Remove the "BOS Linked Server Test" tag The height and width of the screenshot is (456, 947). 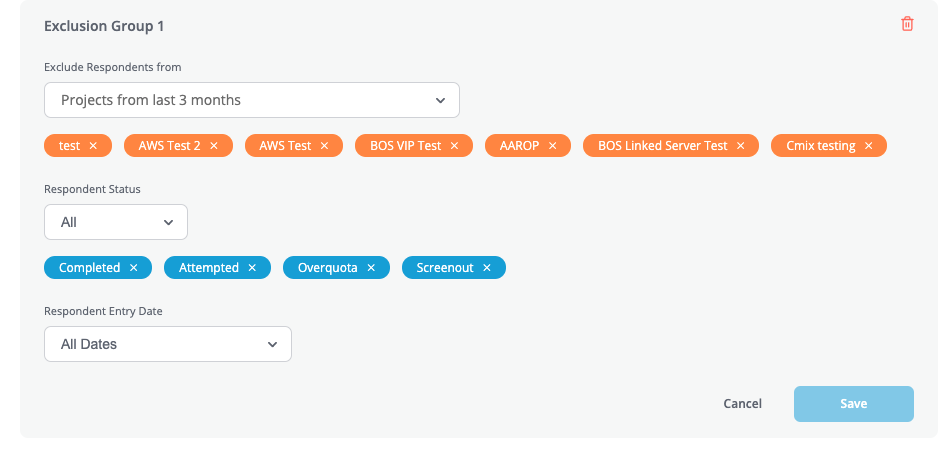[x=740, y=146]
